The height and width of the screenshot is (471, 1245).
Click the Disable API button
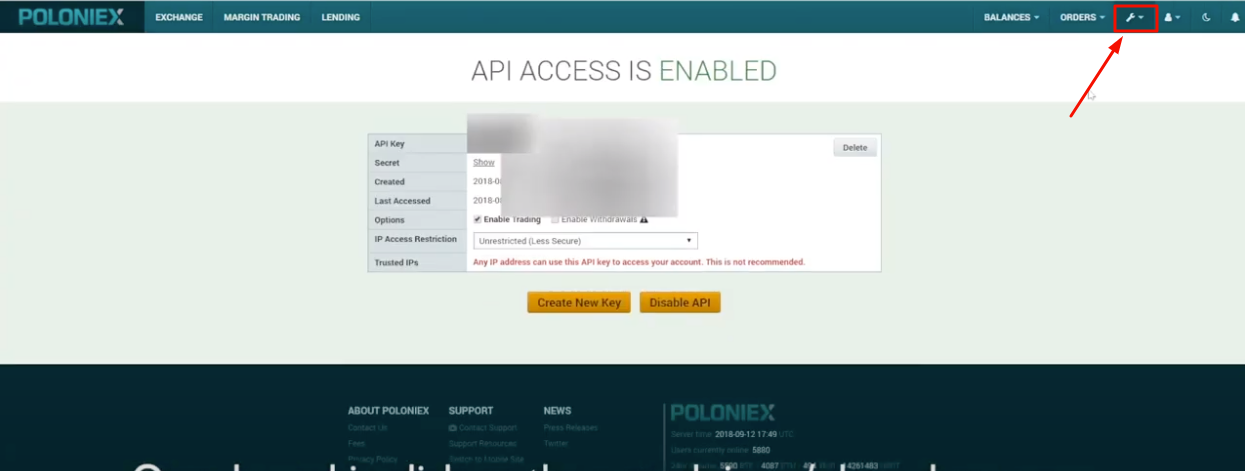coord(680,303)
